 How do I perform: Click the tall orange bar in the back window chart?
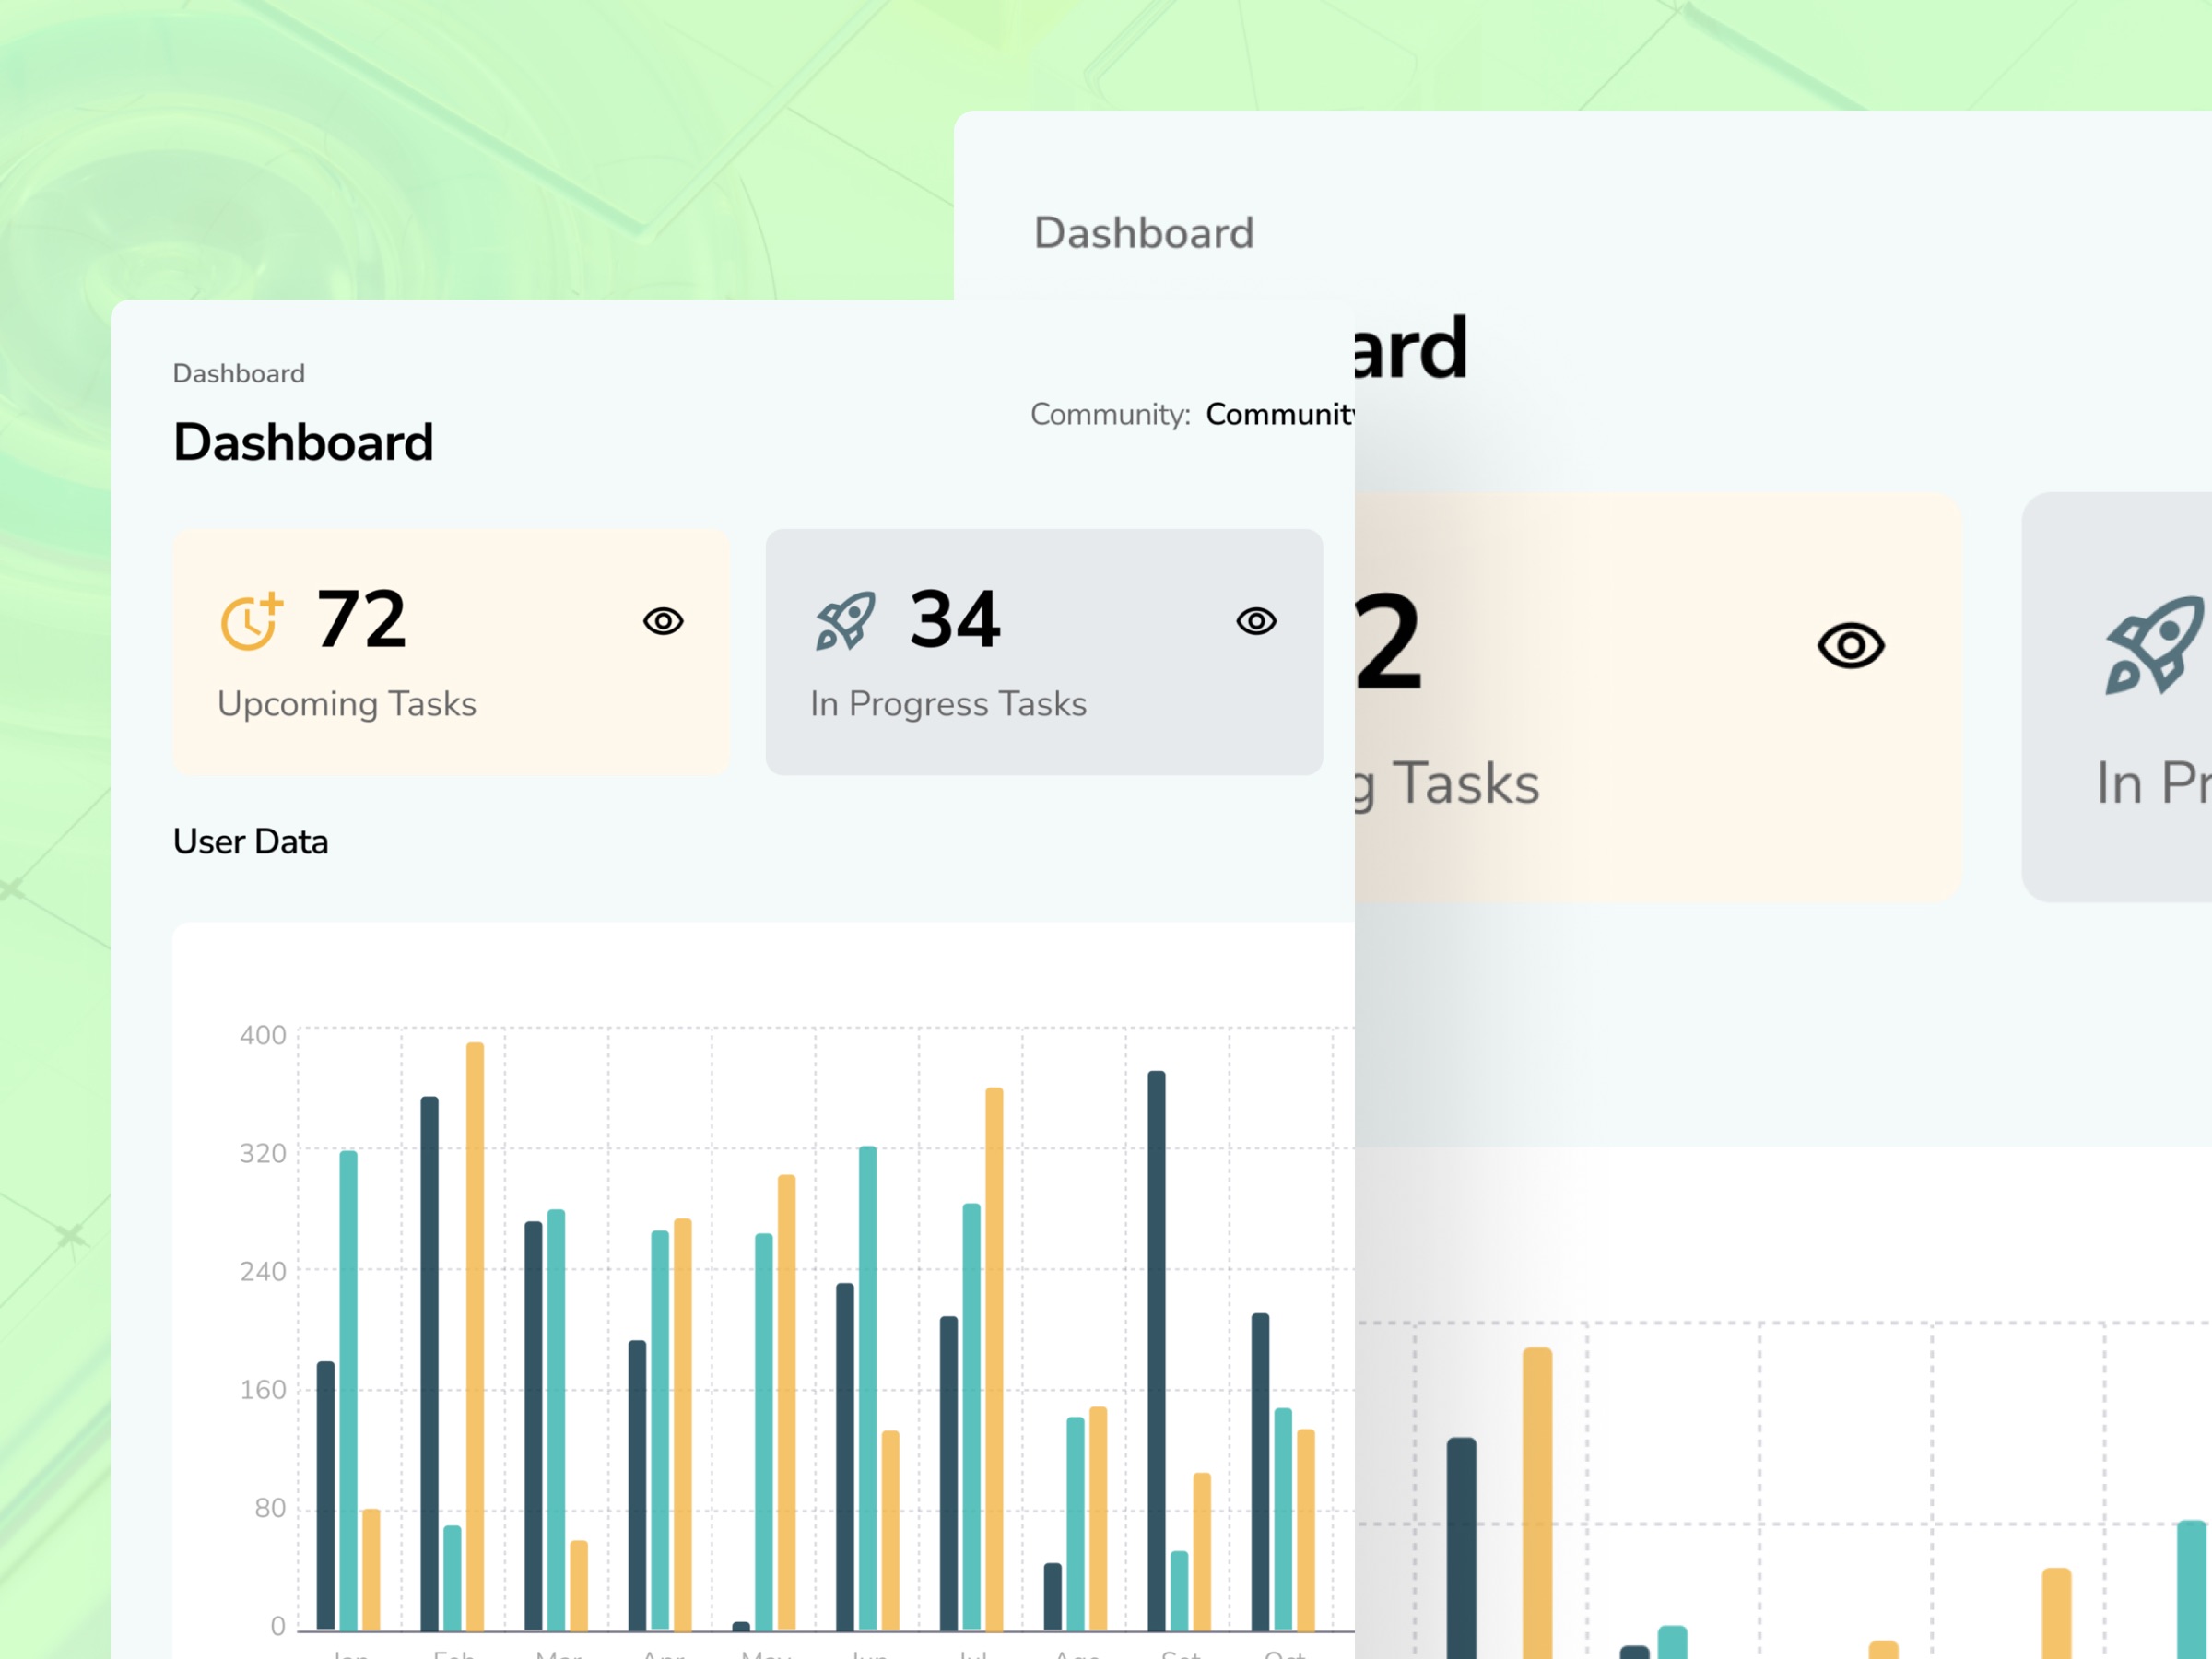[1537, 1503]
